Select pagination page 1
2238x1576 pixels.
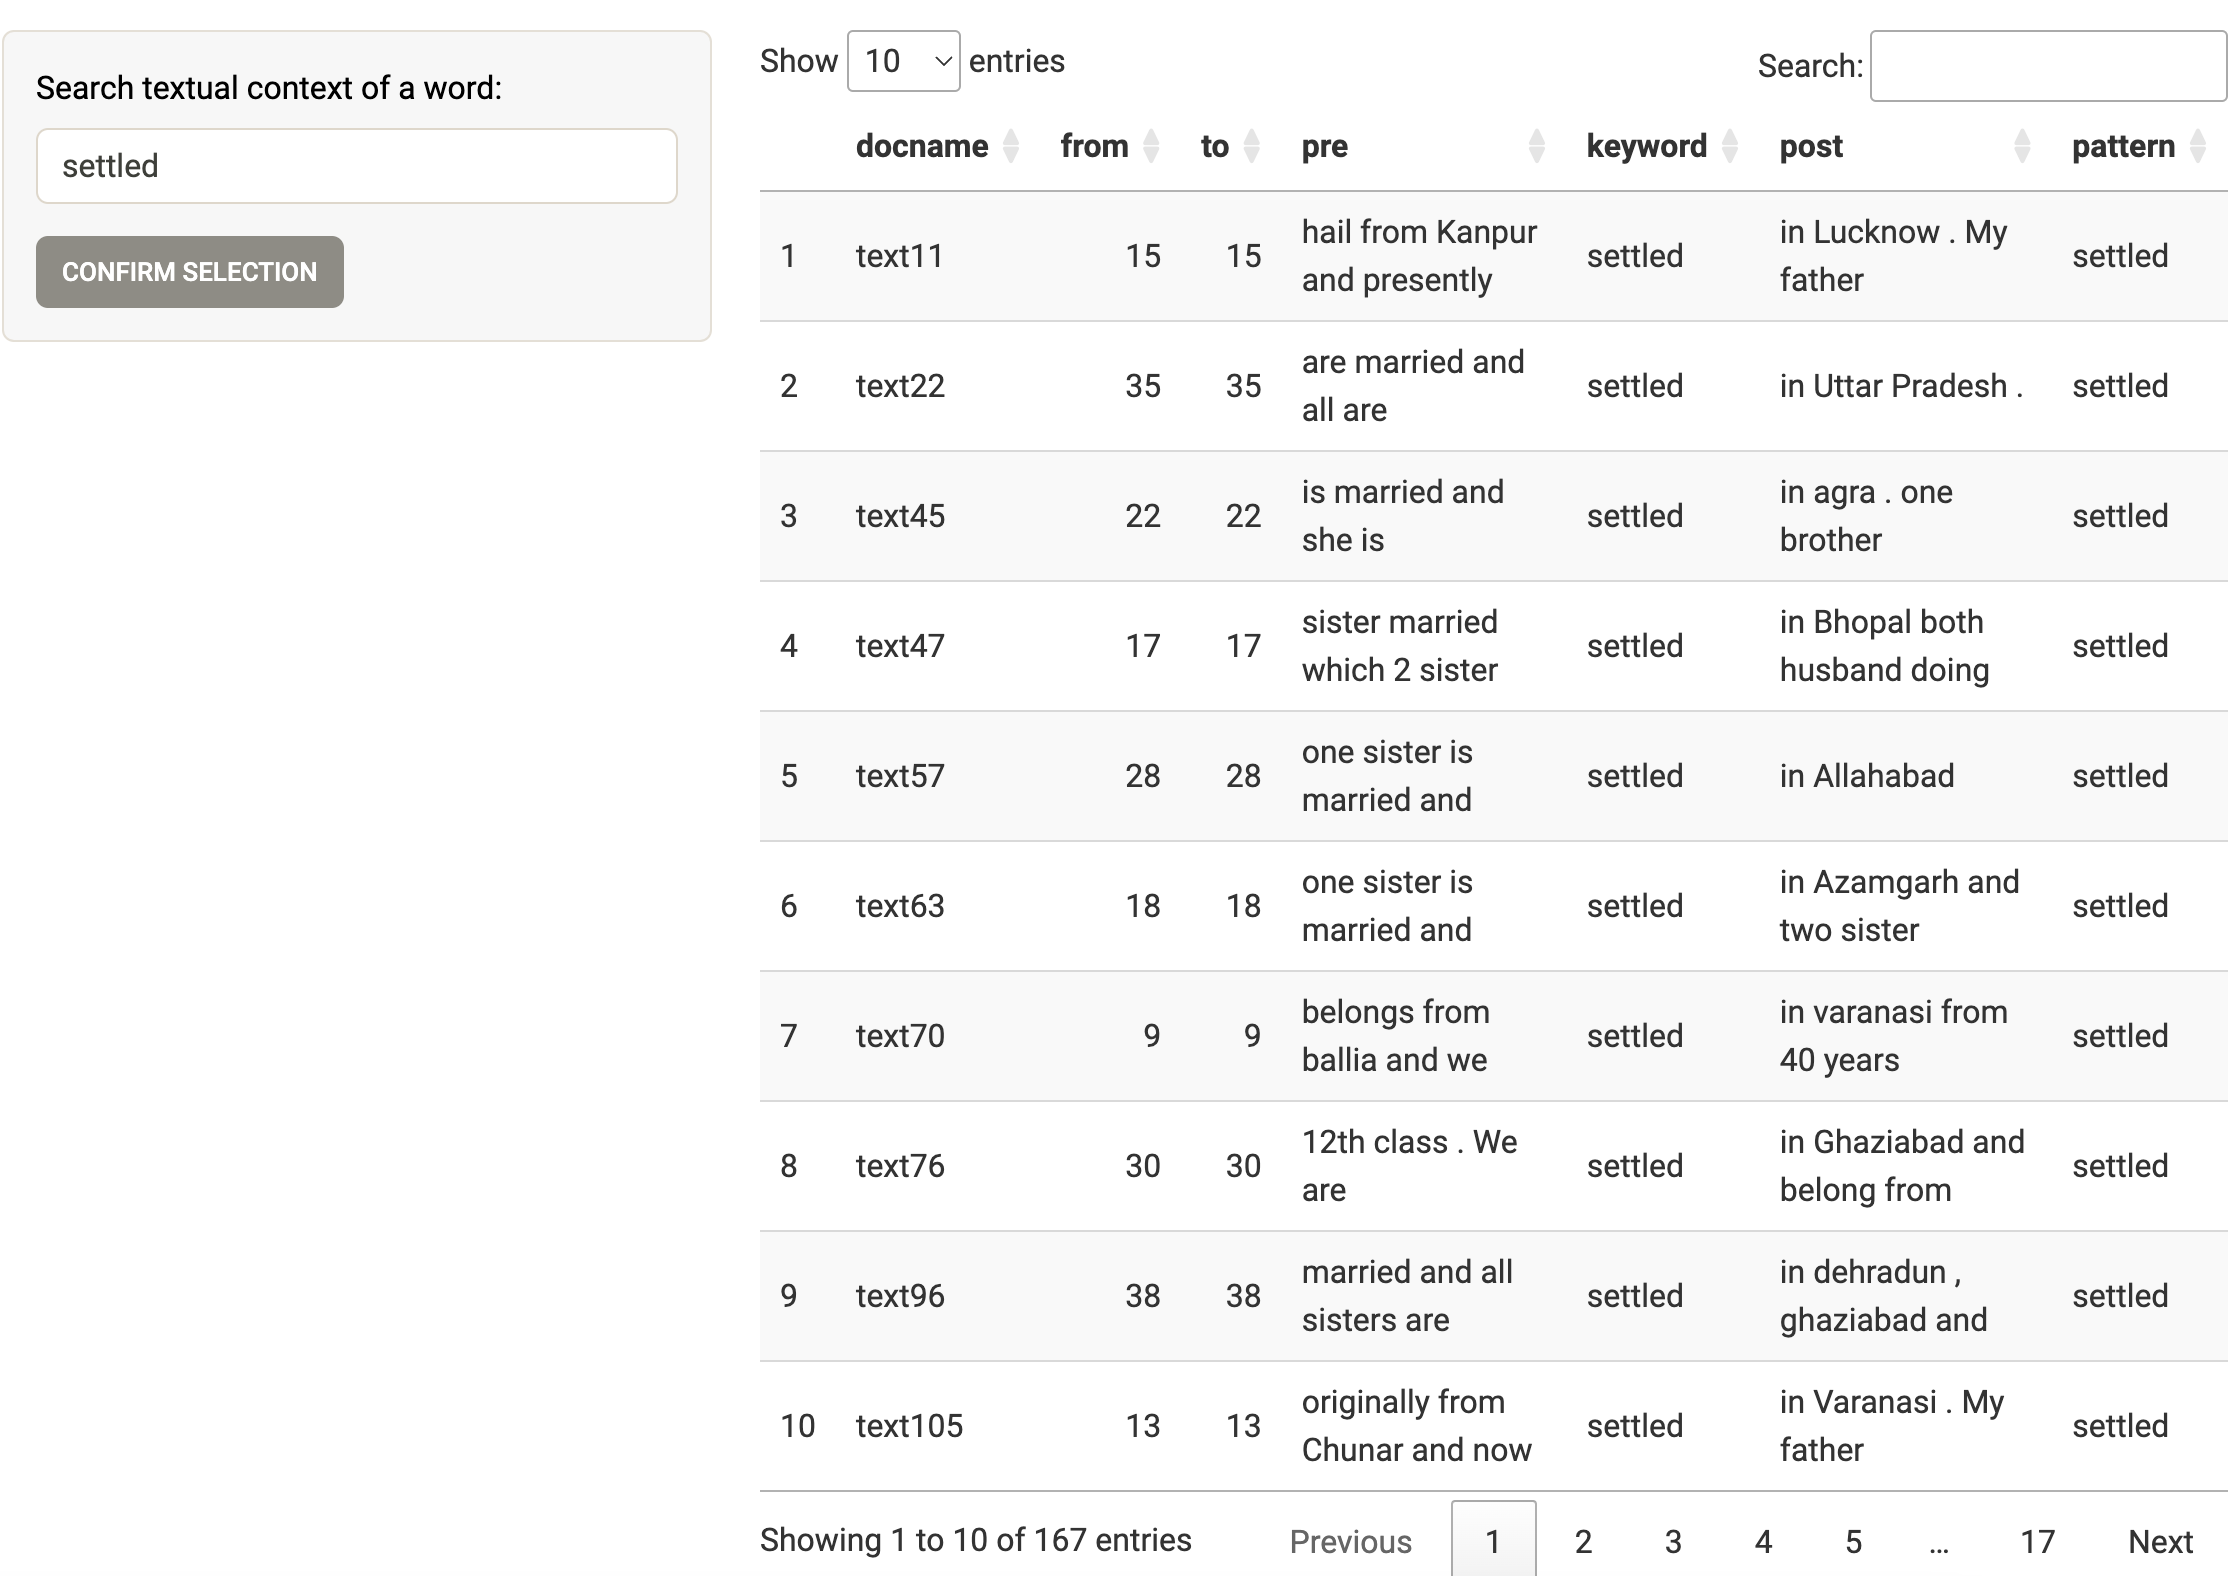(1493, 1541)
